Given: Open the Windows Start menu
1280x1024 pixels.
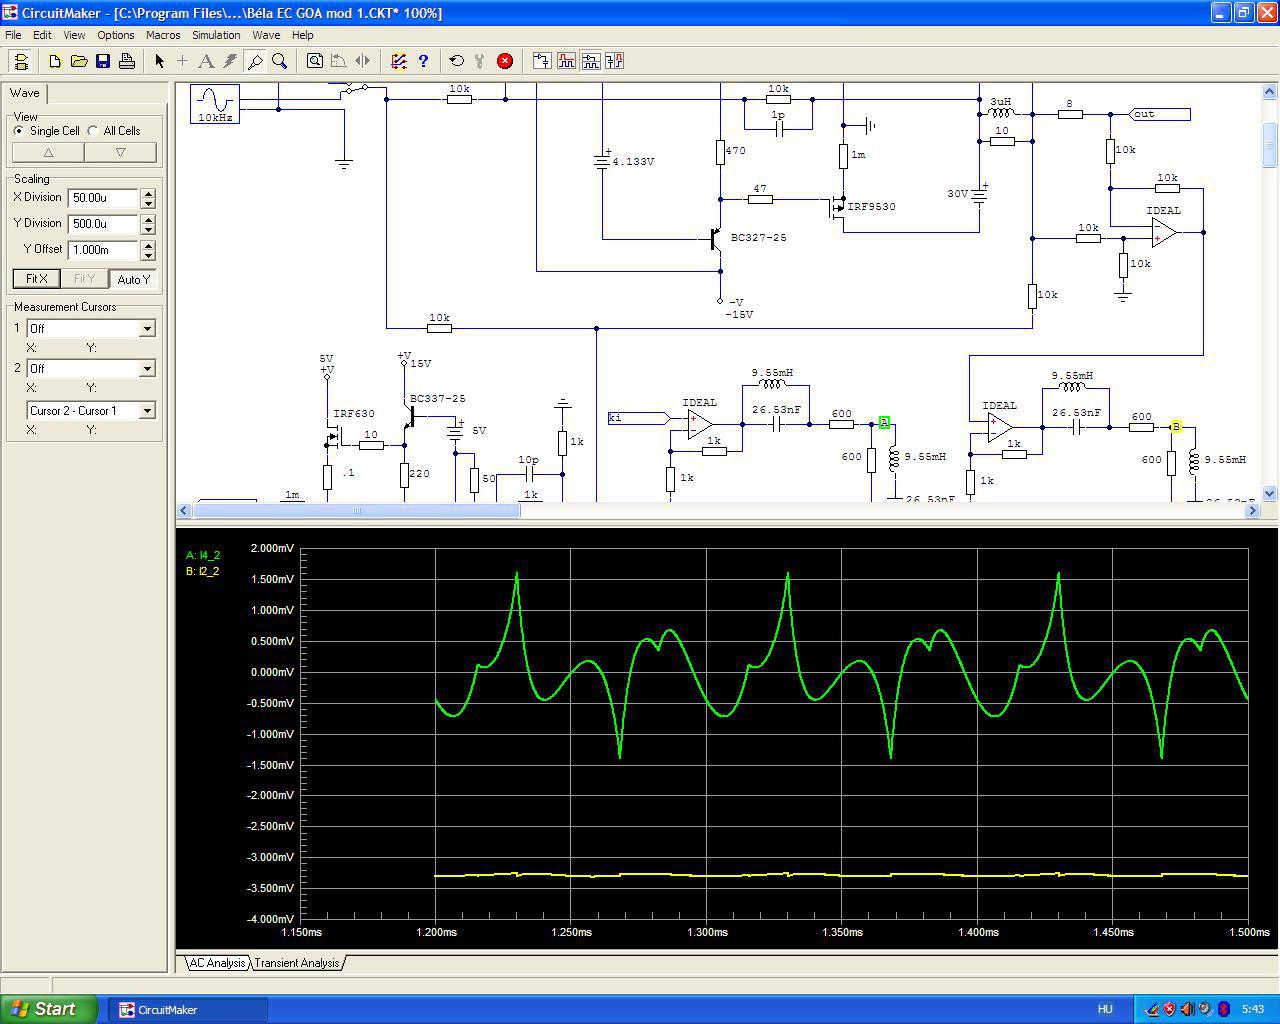Looking at the screenshot, I should (x=49, y=1009).
